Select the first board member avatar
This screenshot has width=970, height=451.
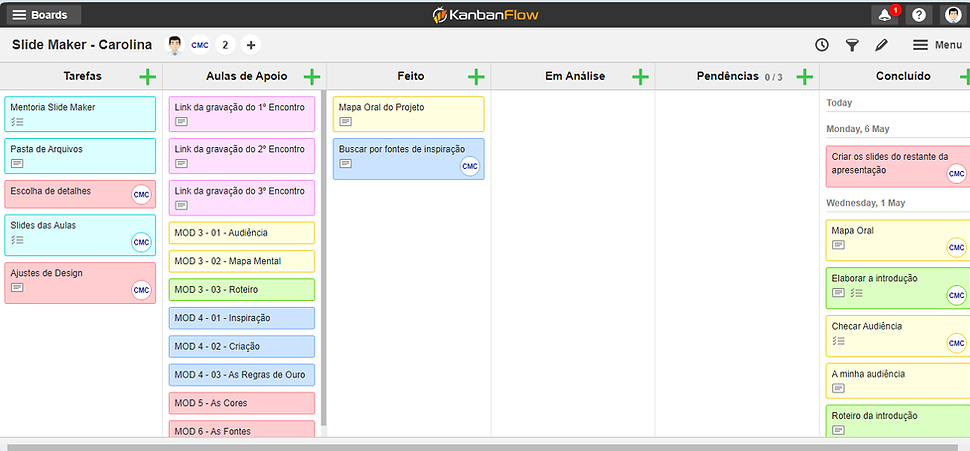point(175,45)
